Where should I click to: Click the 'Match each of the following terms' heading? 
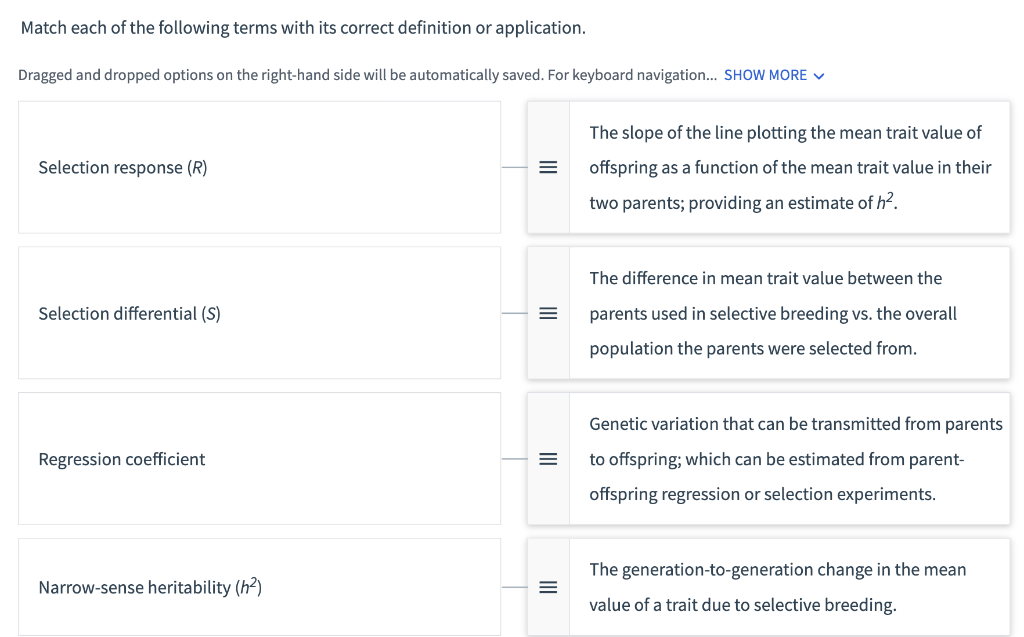pyautogui.click(x=303, y=28)
